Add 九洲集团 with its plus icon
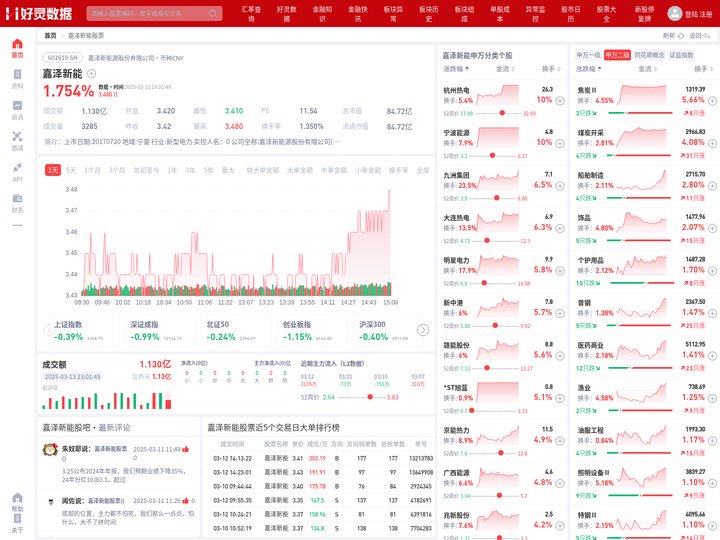Screen dimensions: 720x540 click(560, 186)
